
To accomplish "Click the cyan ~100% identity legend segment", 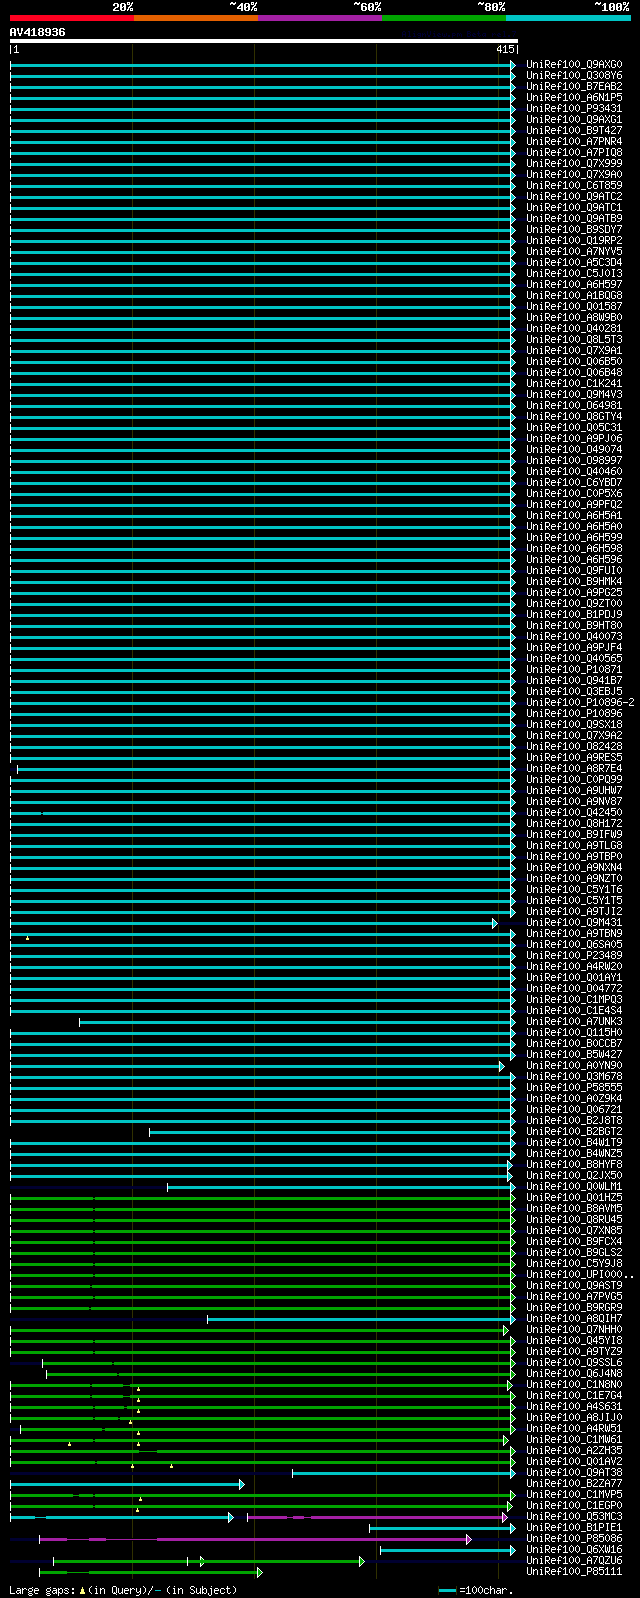I will [x=568, y=18].
